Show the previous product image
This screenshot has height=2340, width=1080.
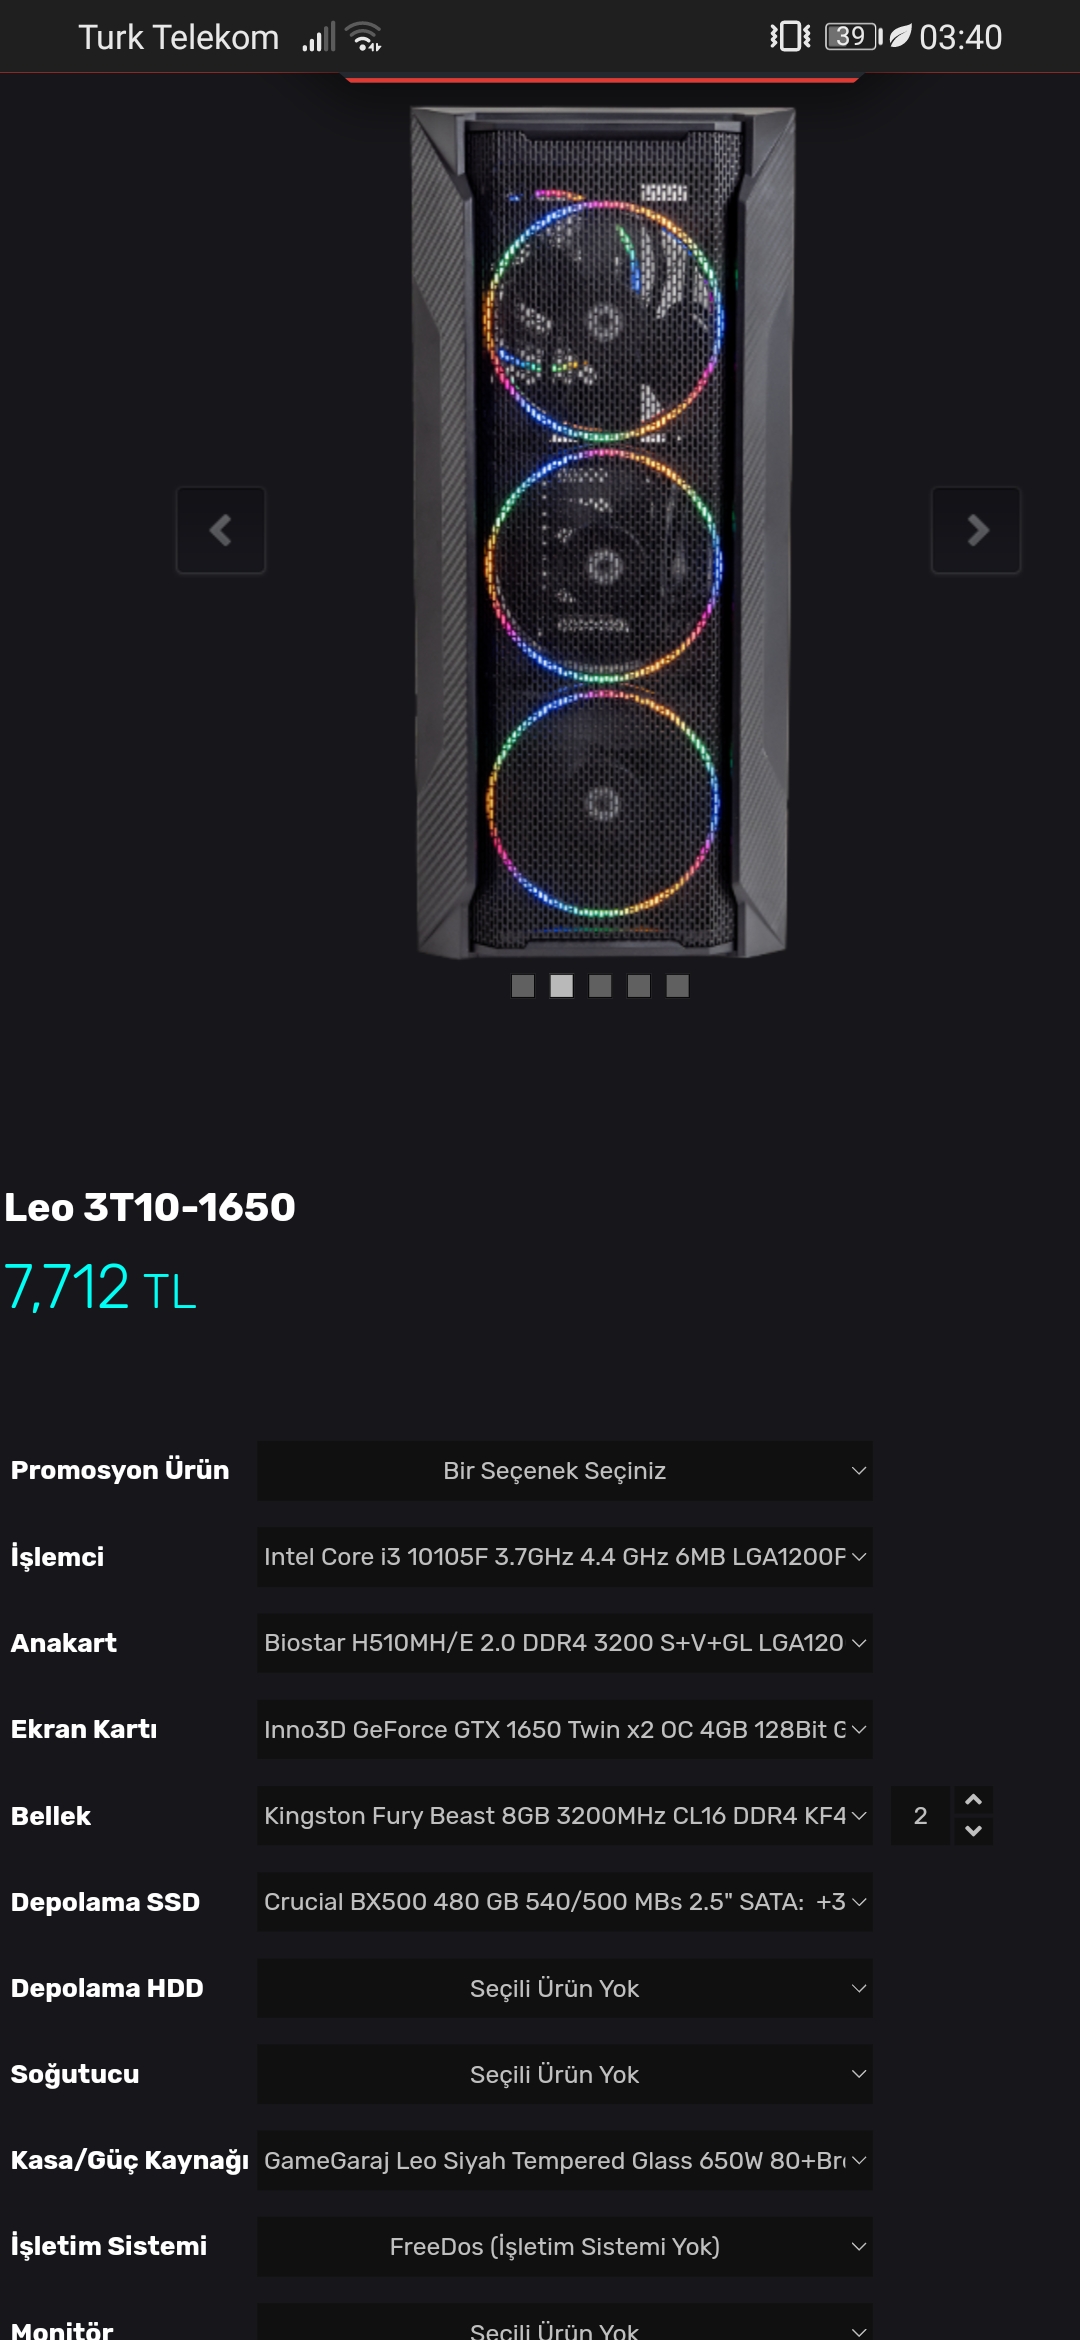[221, 530]
